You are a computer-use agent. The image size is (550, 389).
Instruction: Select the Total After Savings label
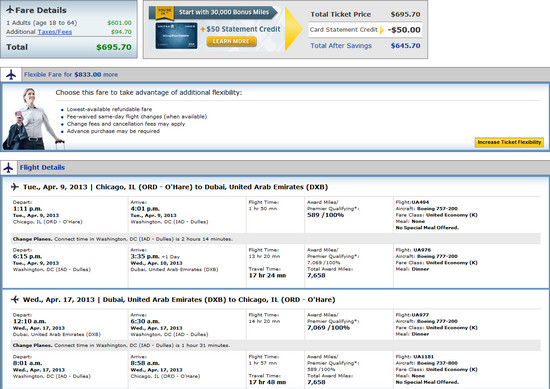tap(341, 46)
